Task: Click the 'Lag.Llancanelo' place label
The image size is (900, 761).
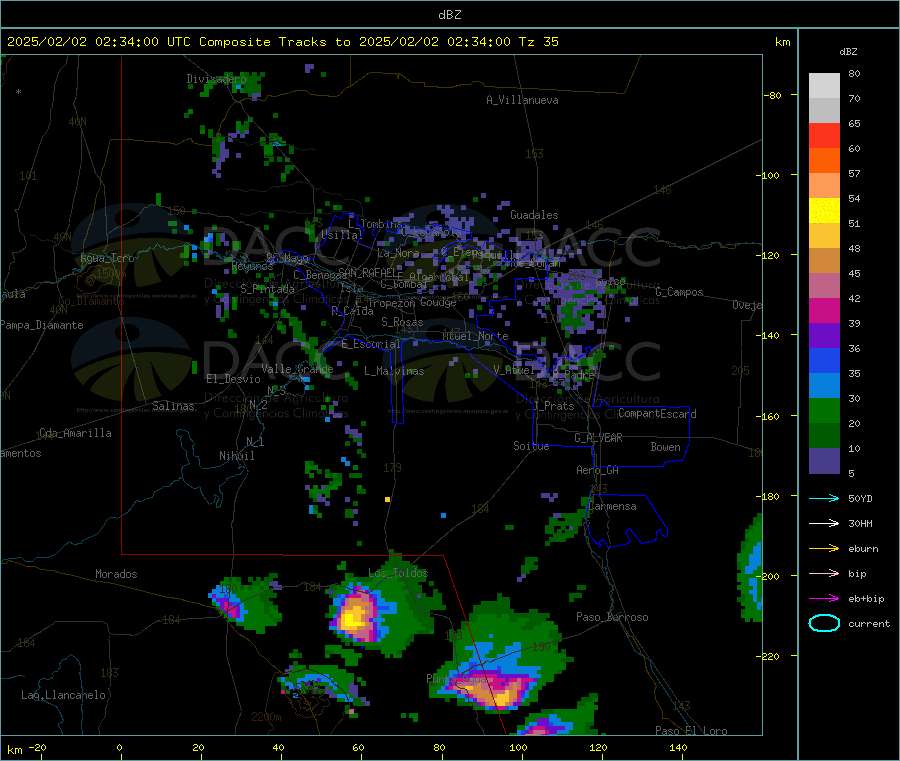Action: (x=64, y=695)
